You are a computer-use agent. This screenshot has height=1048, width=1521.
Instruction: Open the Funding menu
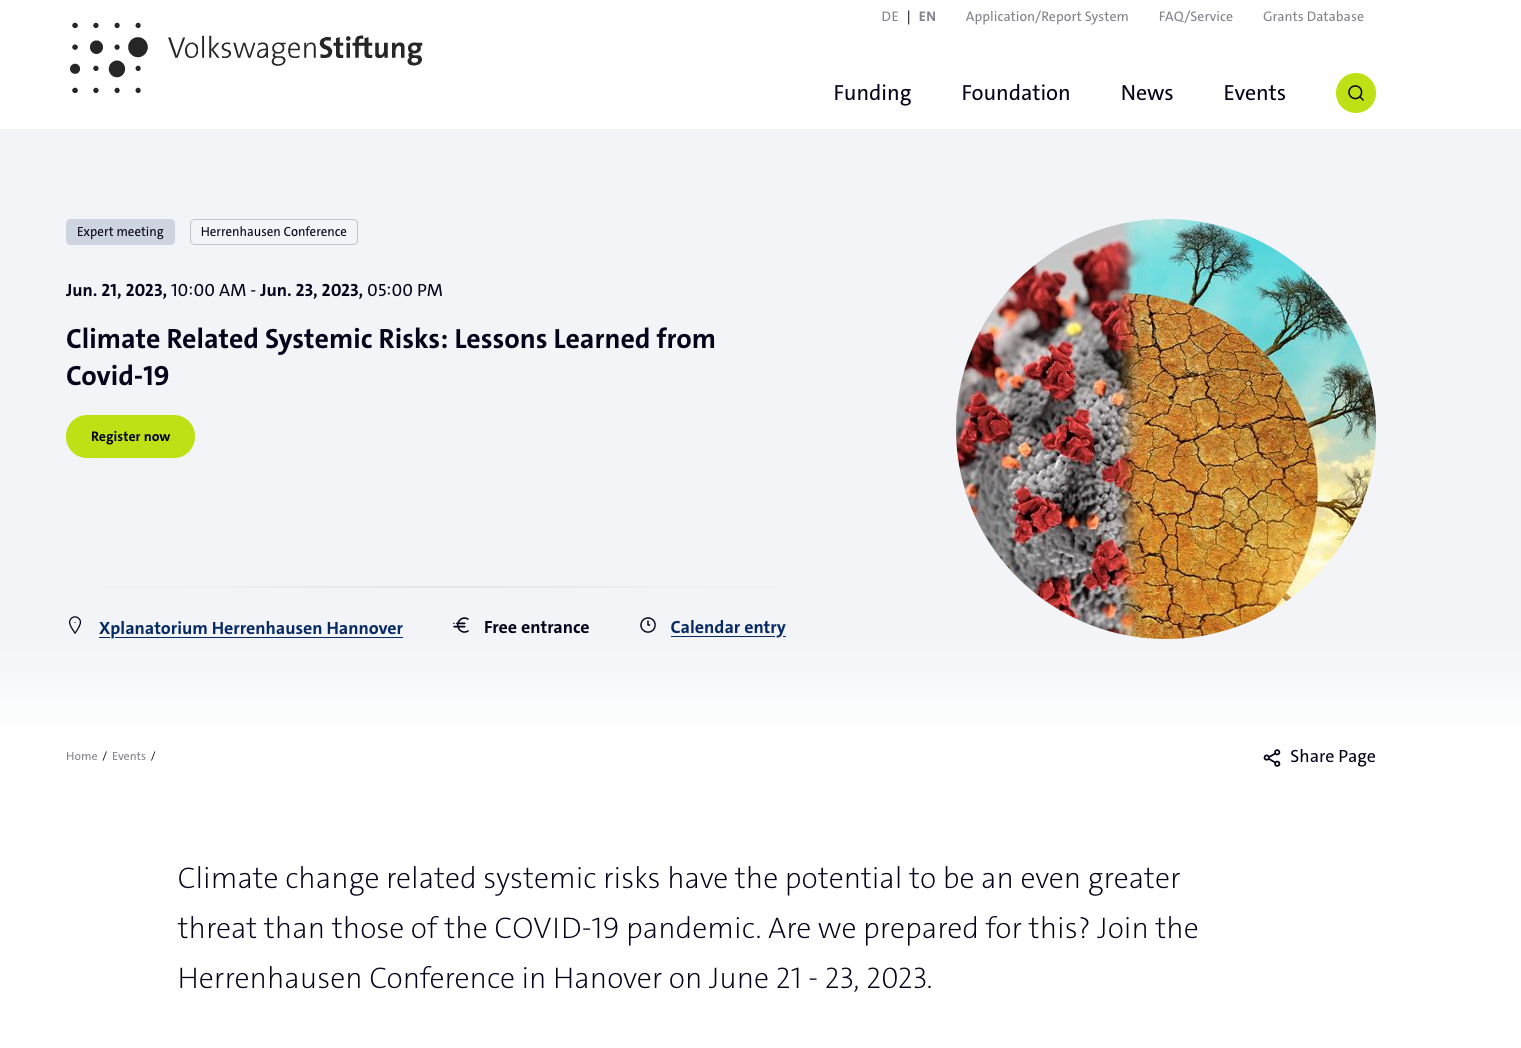[x=872, y=93]
